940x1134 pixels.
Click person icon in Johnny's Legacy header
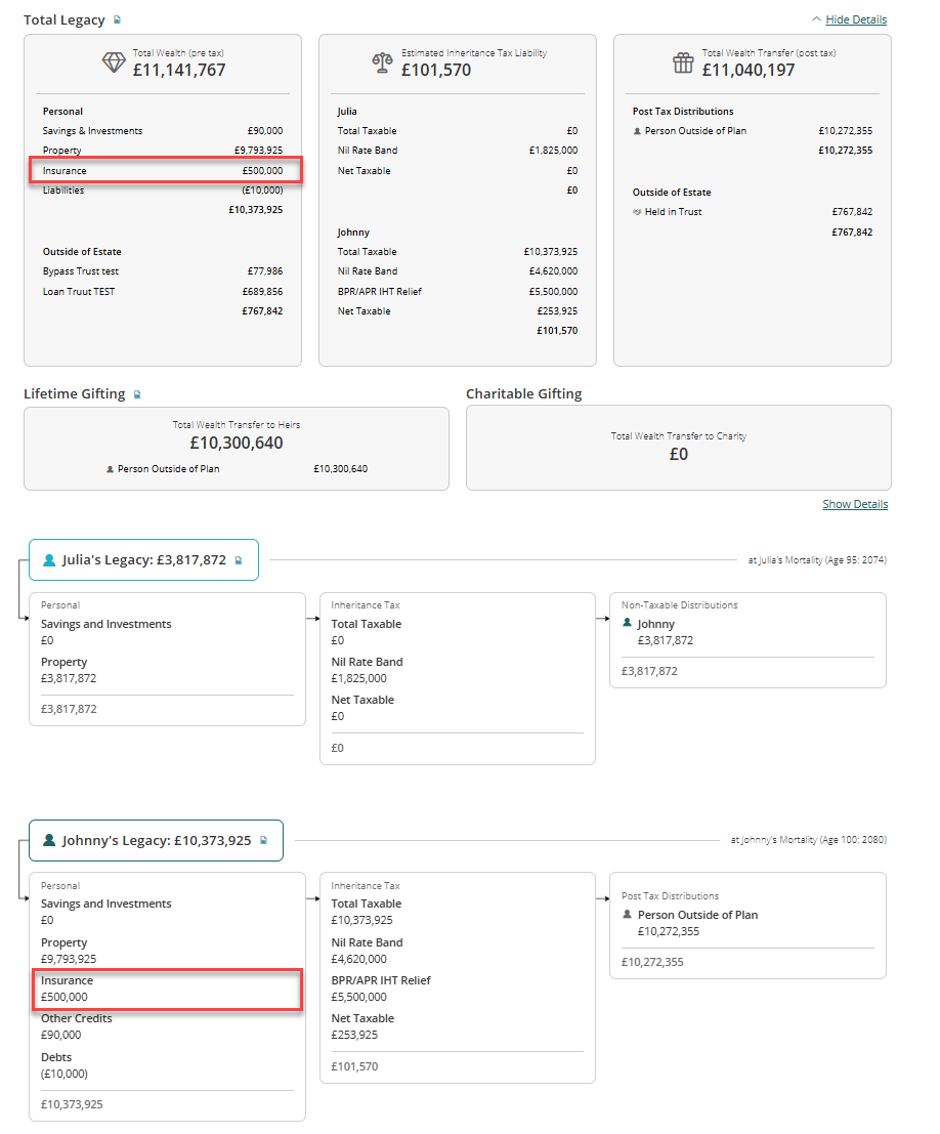(x=49, y=840)
